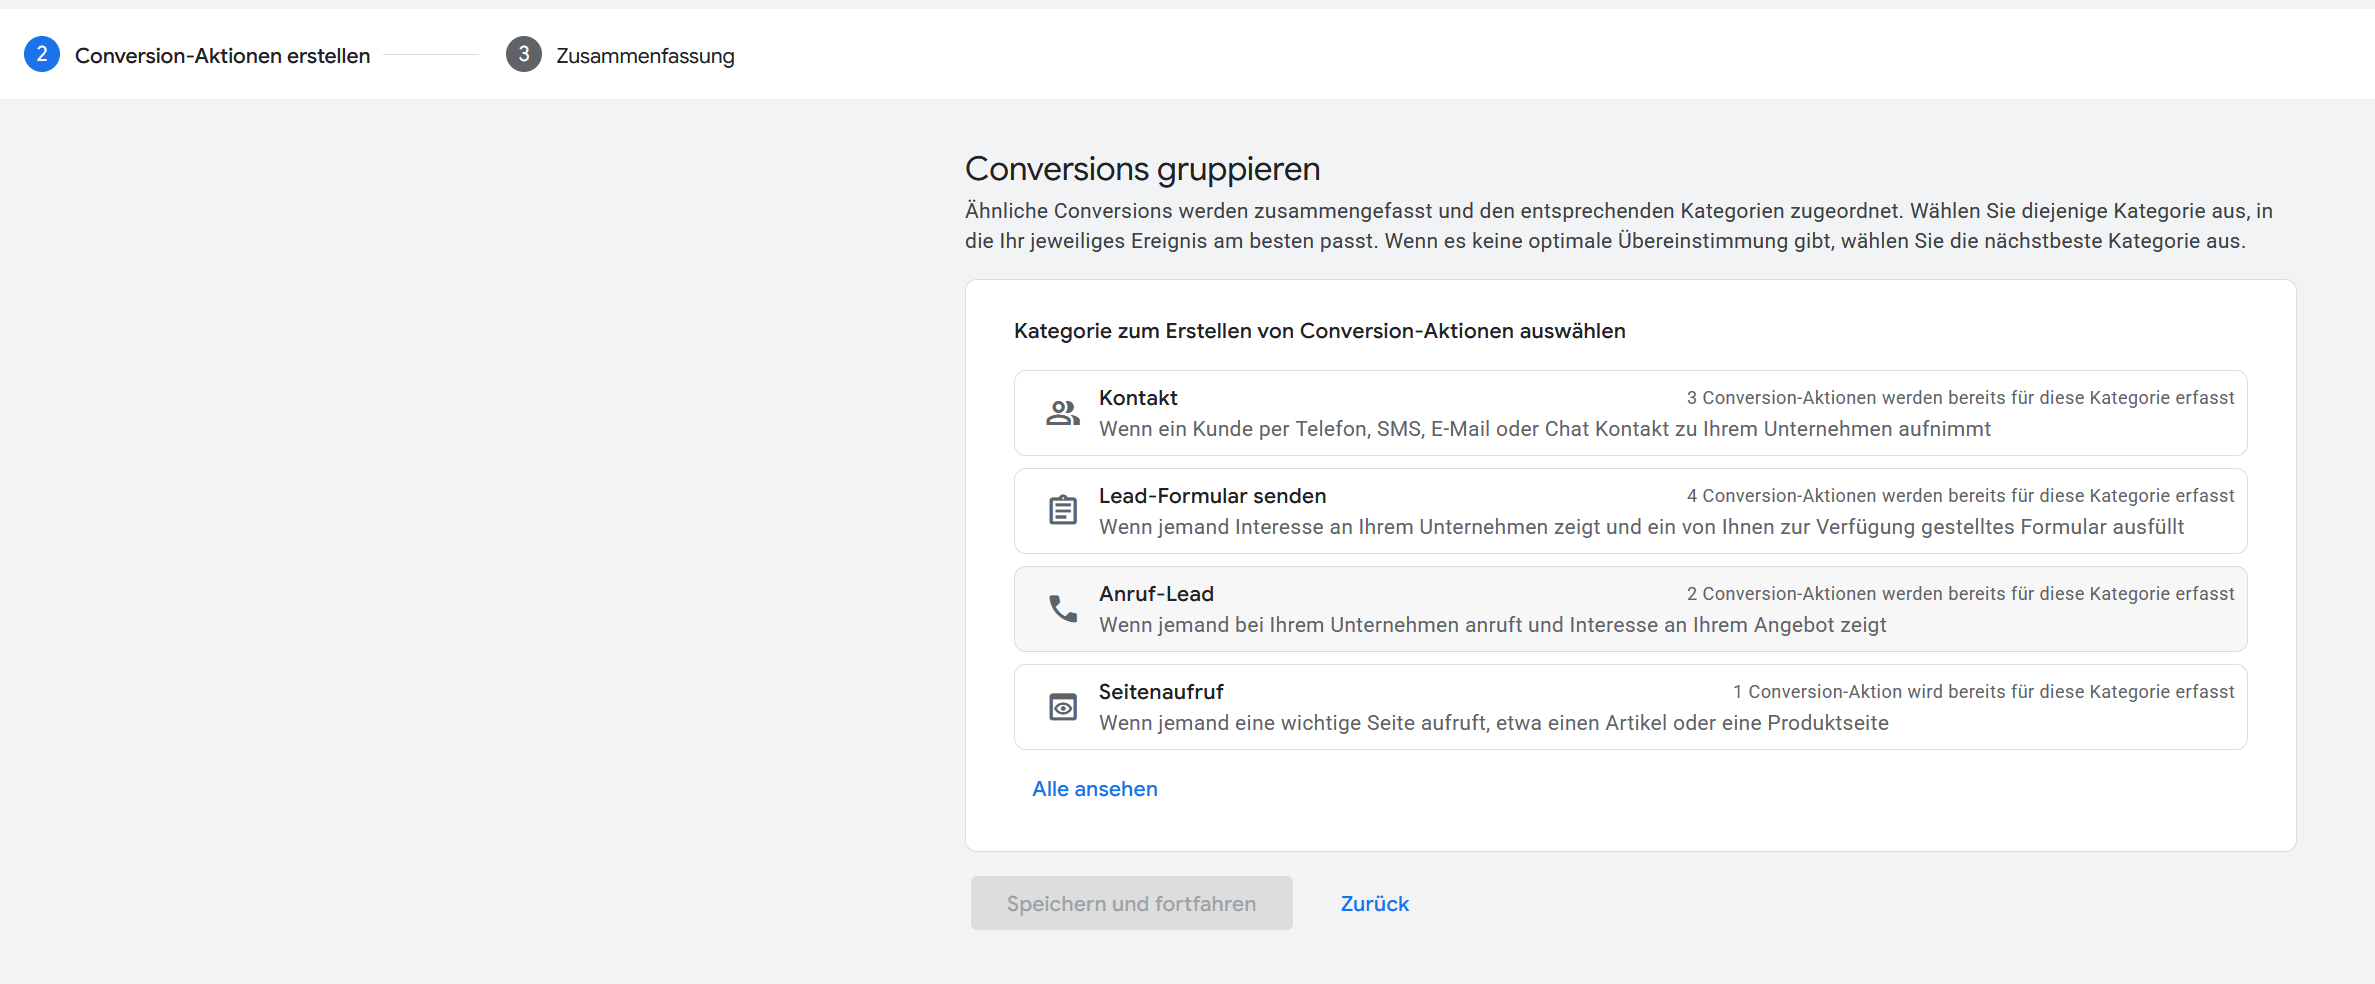Click Kontakt's description about Telefon, SMS, E-Mail
The width and height of the screenshot is (2375, 984).
click(1544, 429)
